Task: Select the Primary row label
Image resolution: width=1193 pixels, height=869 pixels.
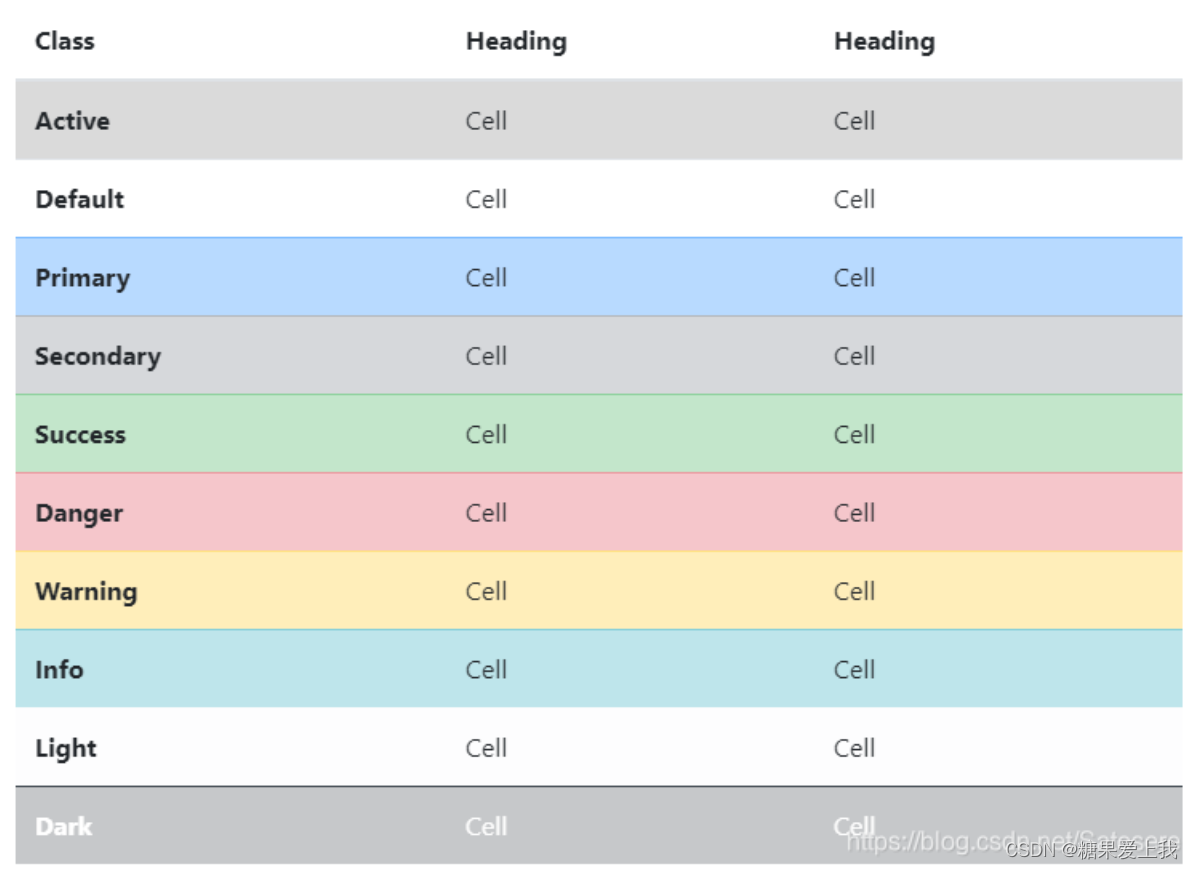Action: 82,278
